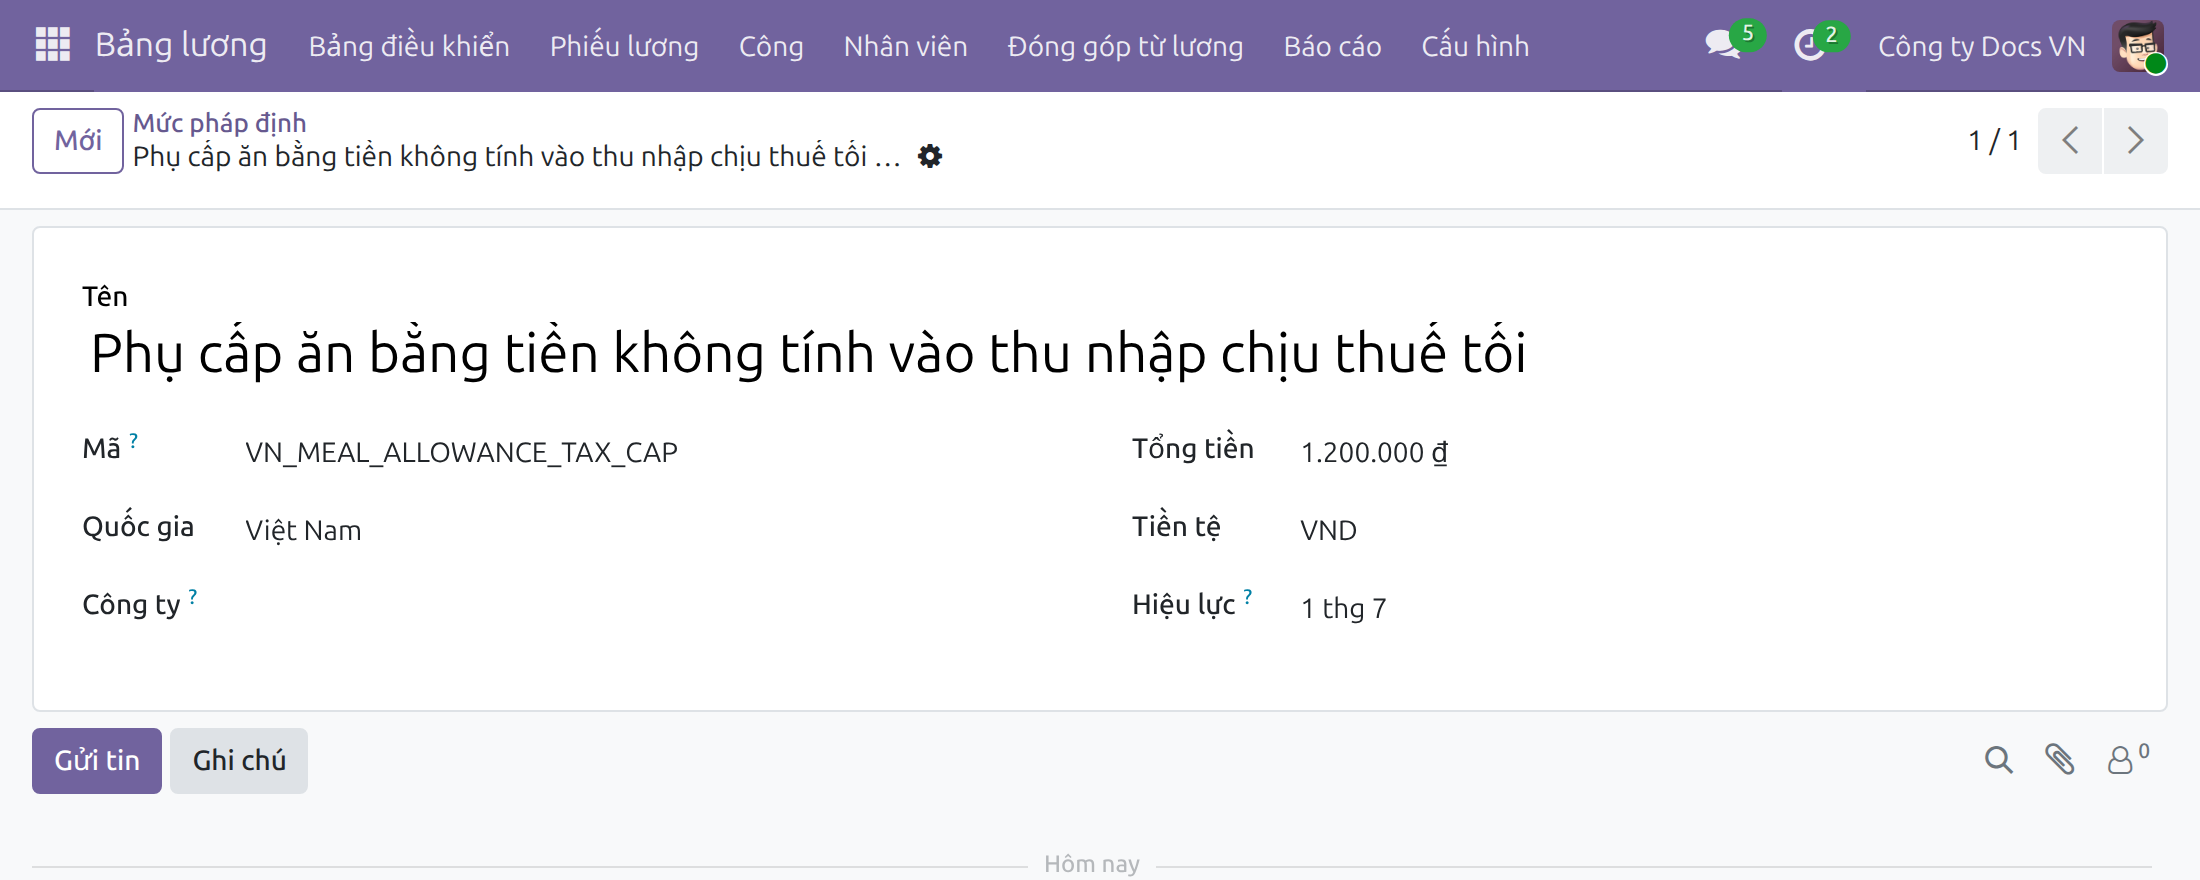Open the Đóng góp từ lương menu
Image resolution: width=2200 pixels, height=880 pixels.
tap(1125, 46)
